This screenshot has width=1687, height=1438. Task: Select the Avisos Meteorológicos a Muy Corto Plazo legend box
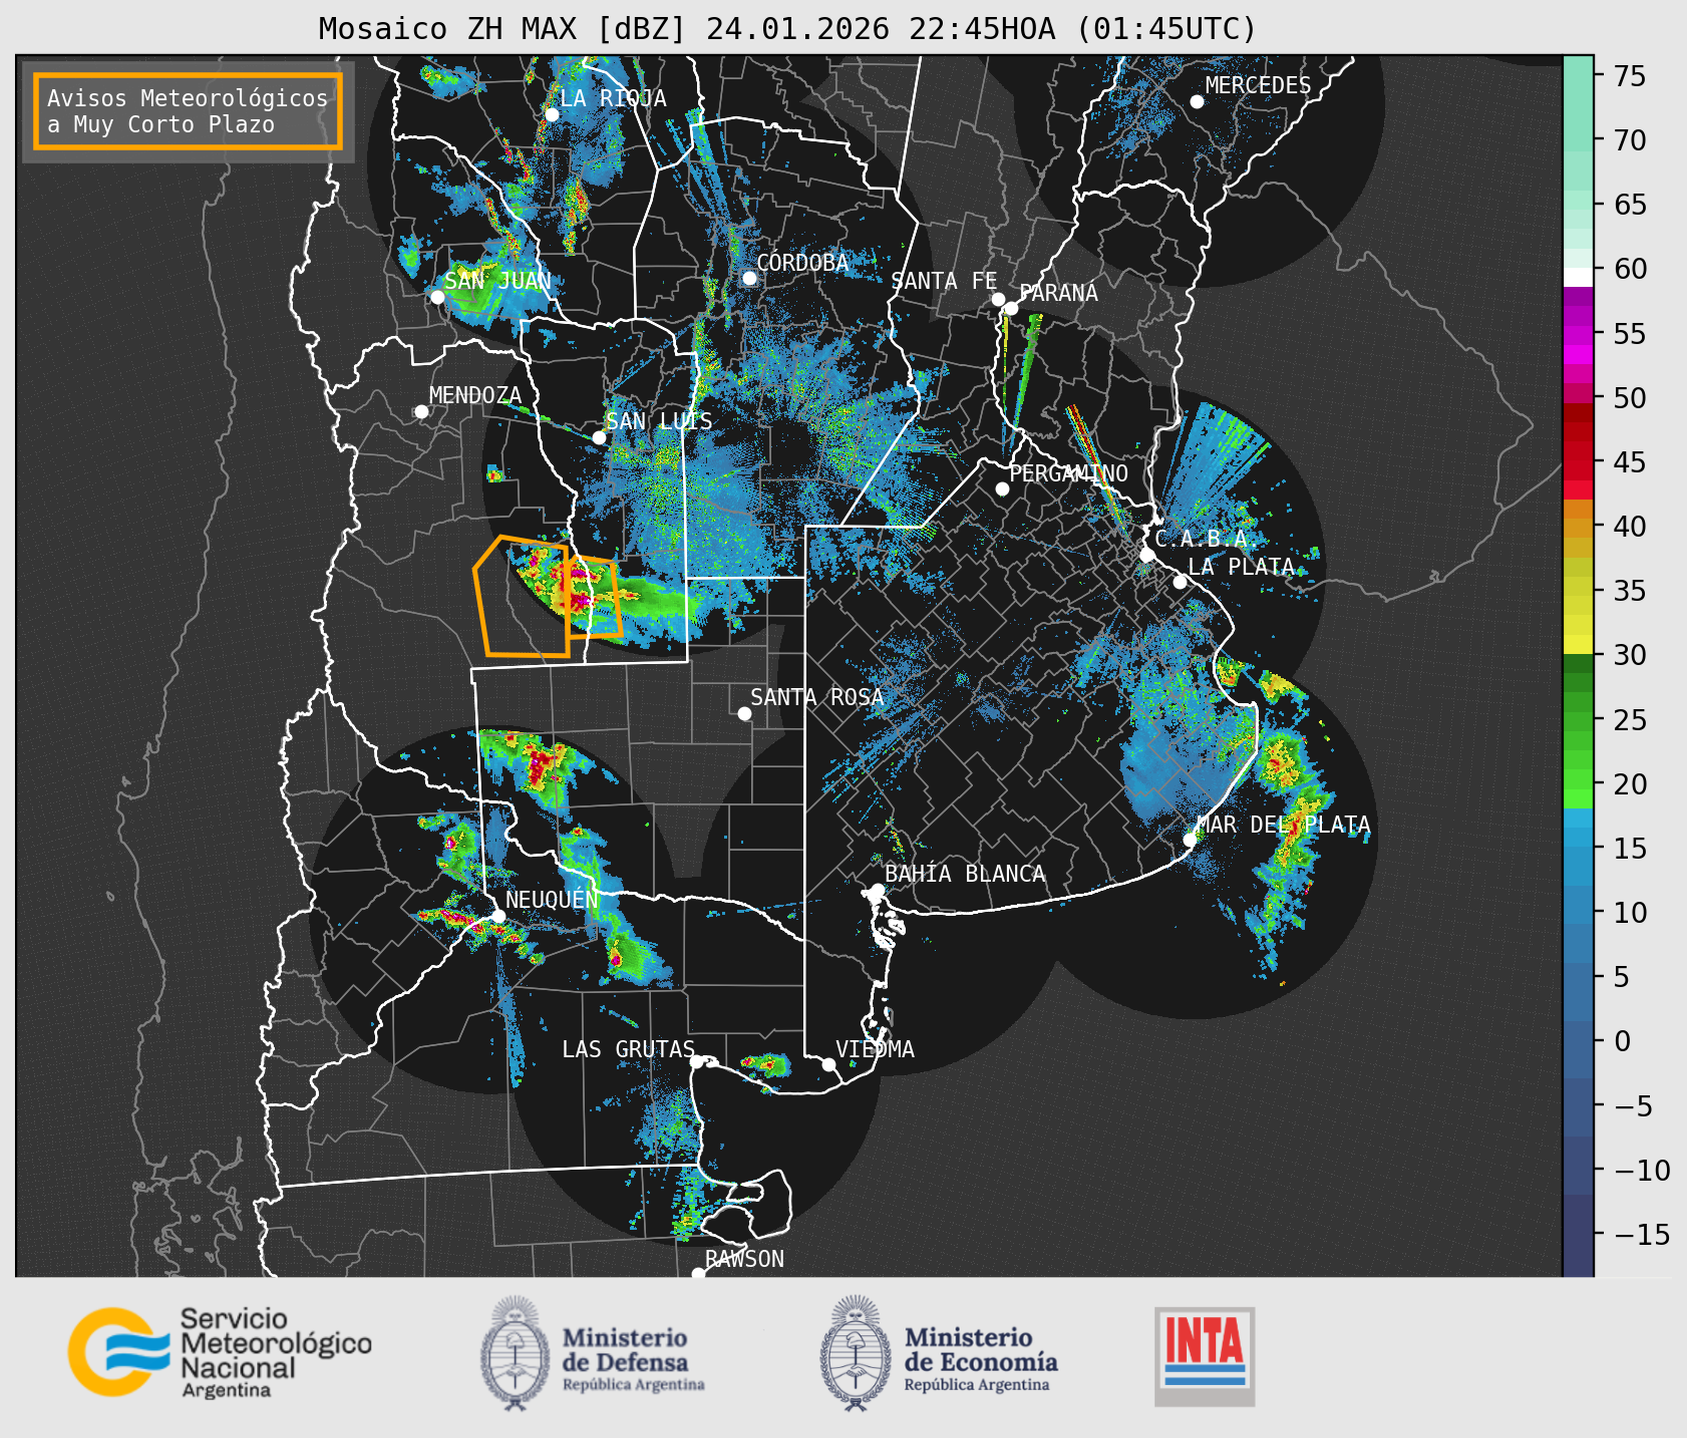pos(188,111)
